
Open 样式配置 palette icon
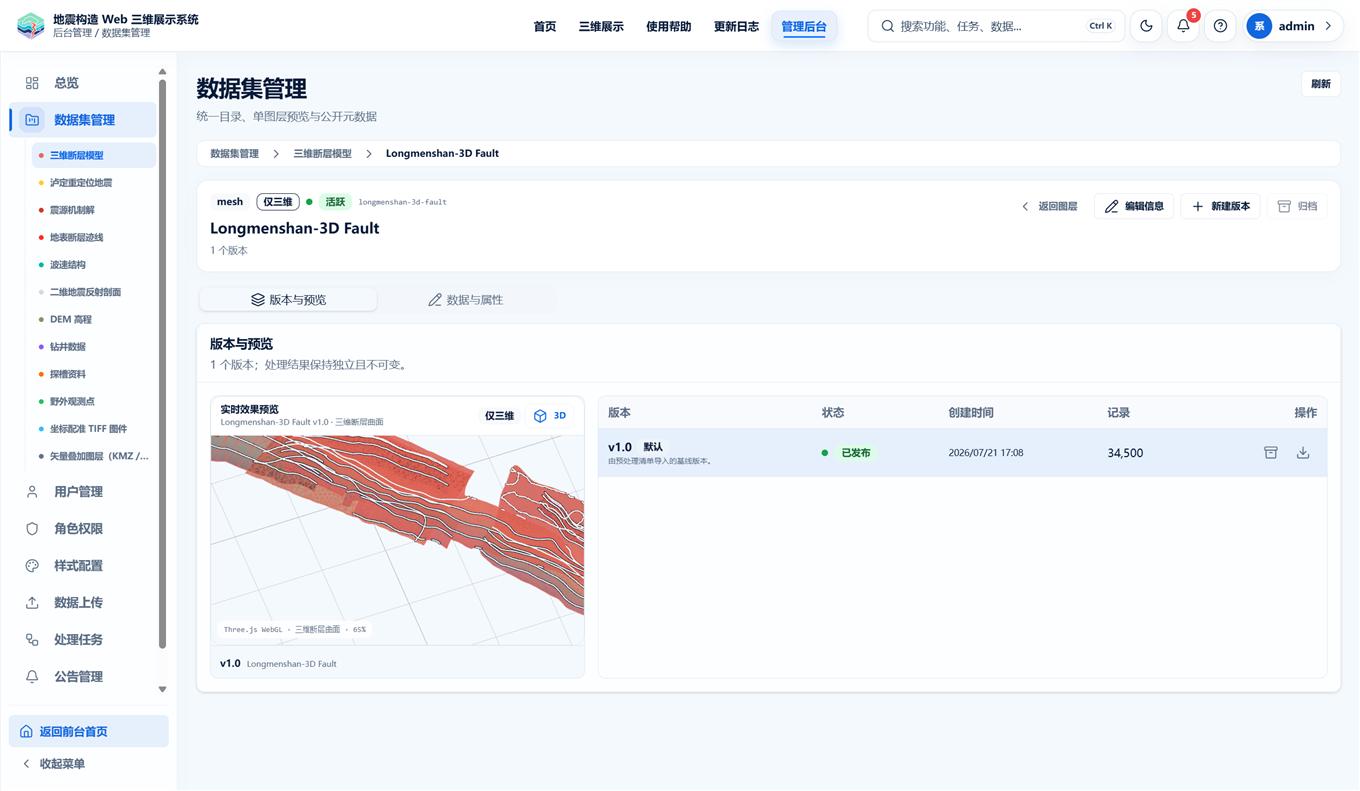tap(32, 566)
